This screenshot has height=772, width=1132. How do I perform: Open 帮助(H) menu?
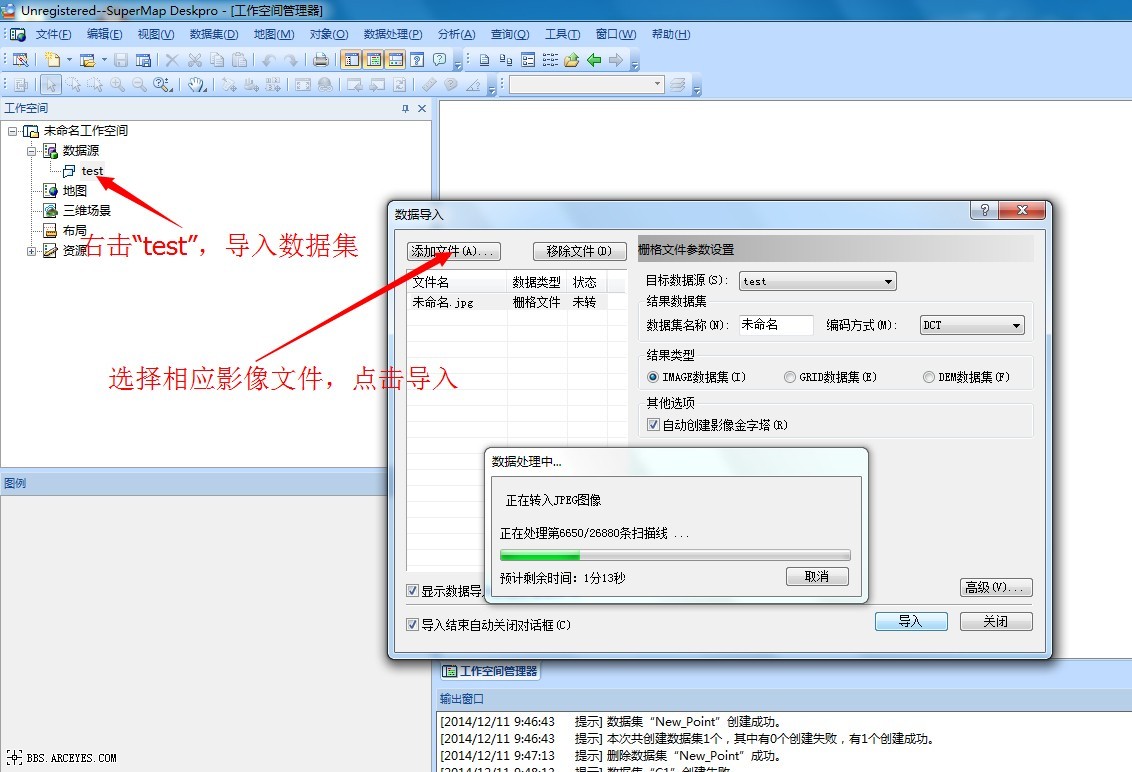click(x=671, y=34)
